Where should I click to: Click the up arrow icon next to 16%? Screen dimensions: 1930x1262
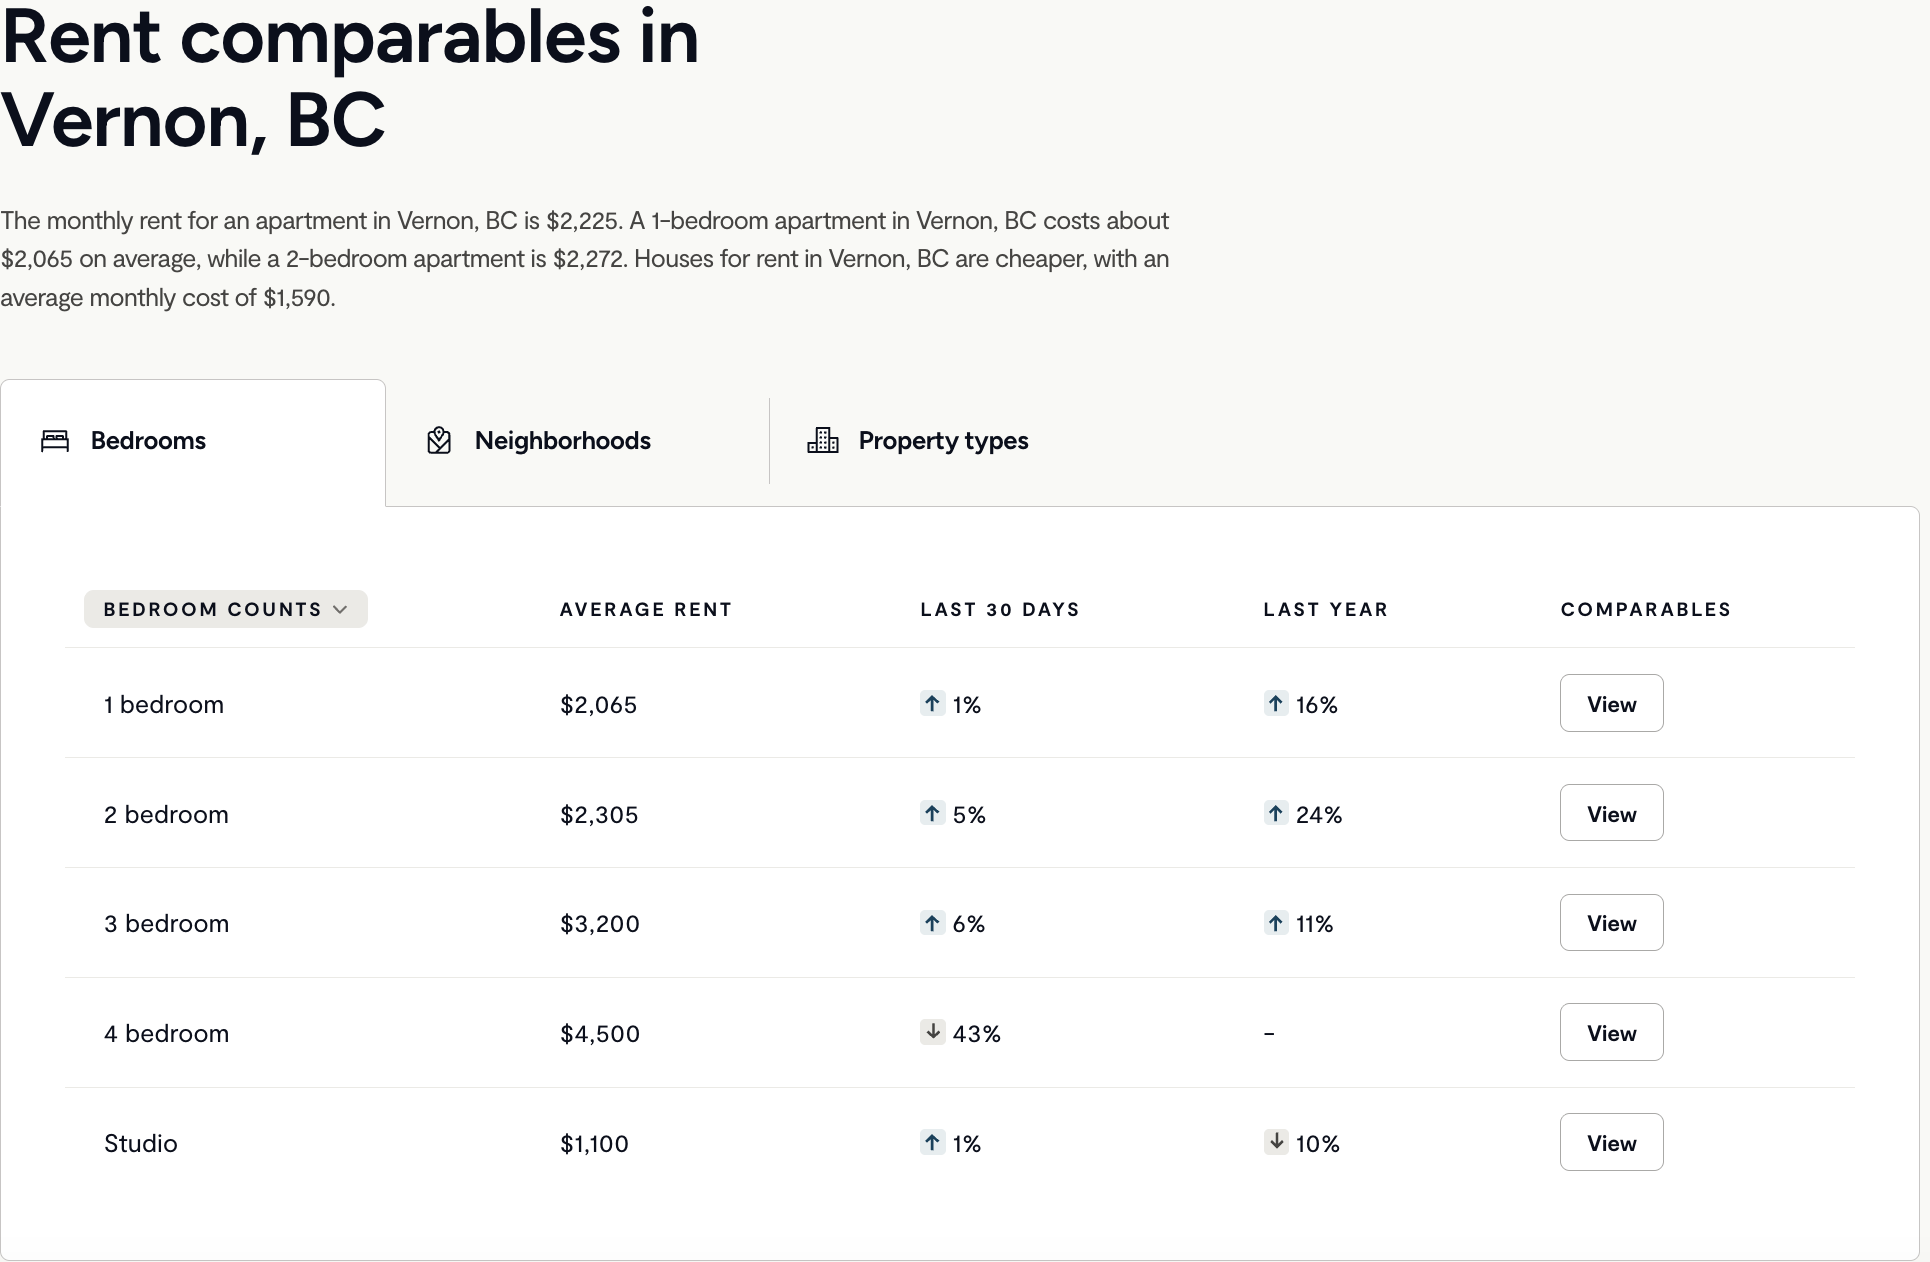click(1275, 704)
